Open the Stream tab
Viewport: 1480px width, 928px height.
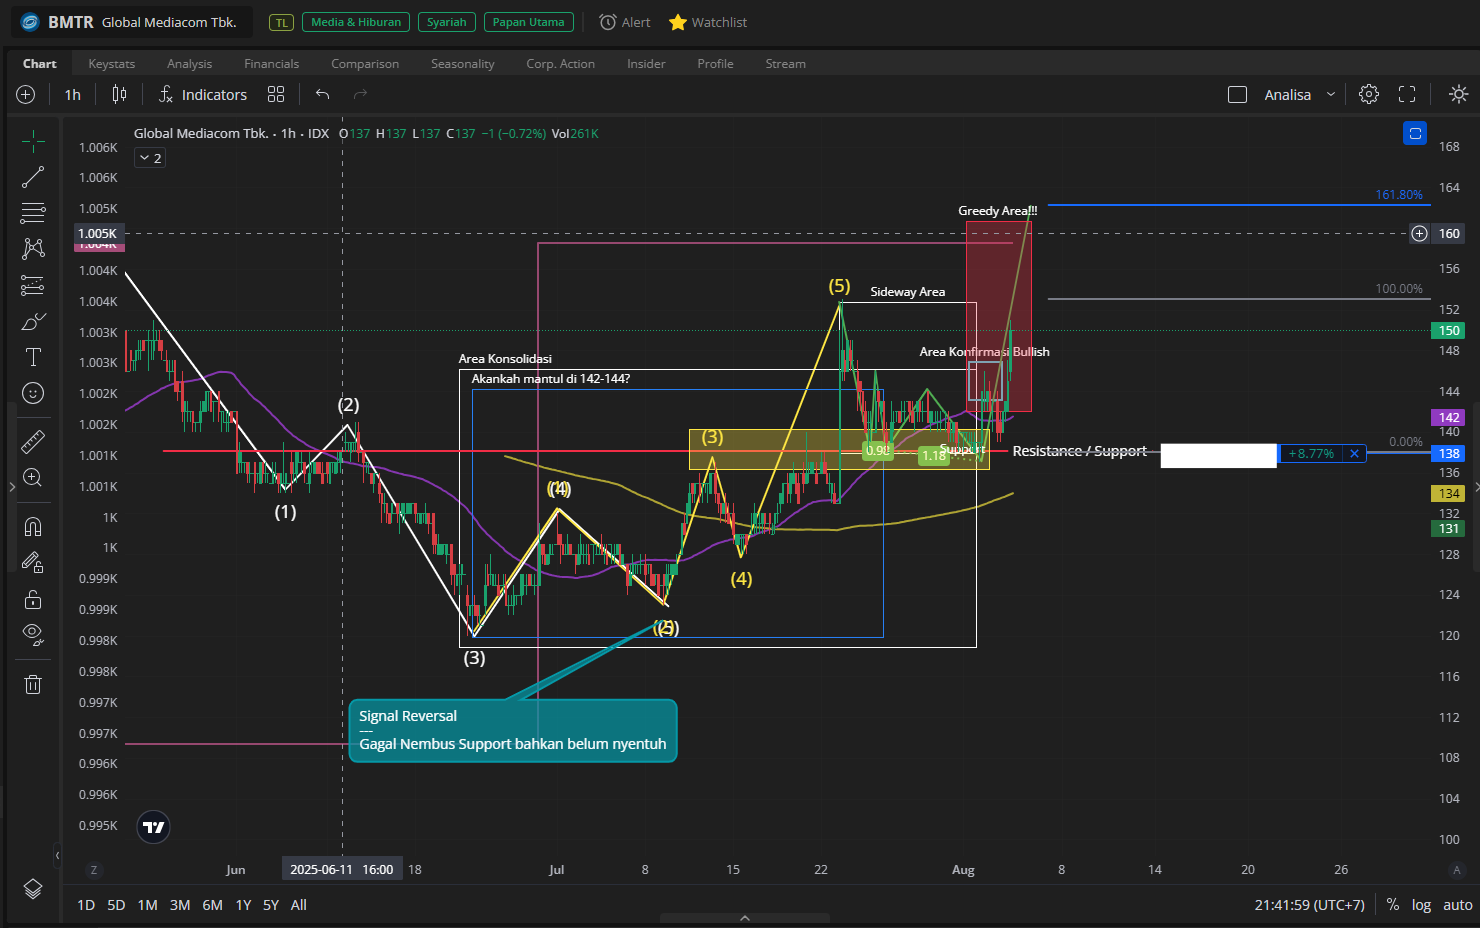pos(786,63)
